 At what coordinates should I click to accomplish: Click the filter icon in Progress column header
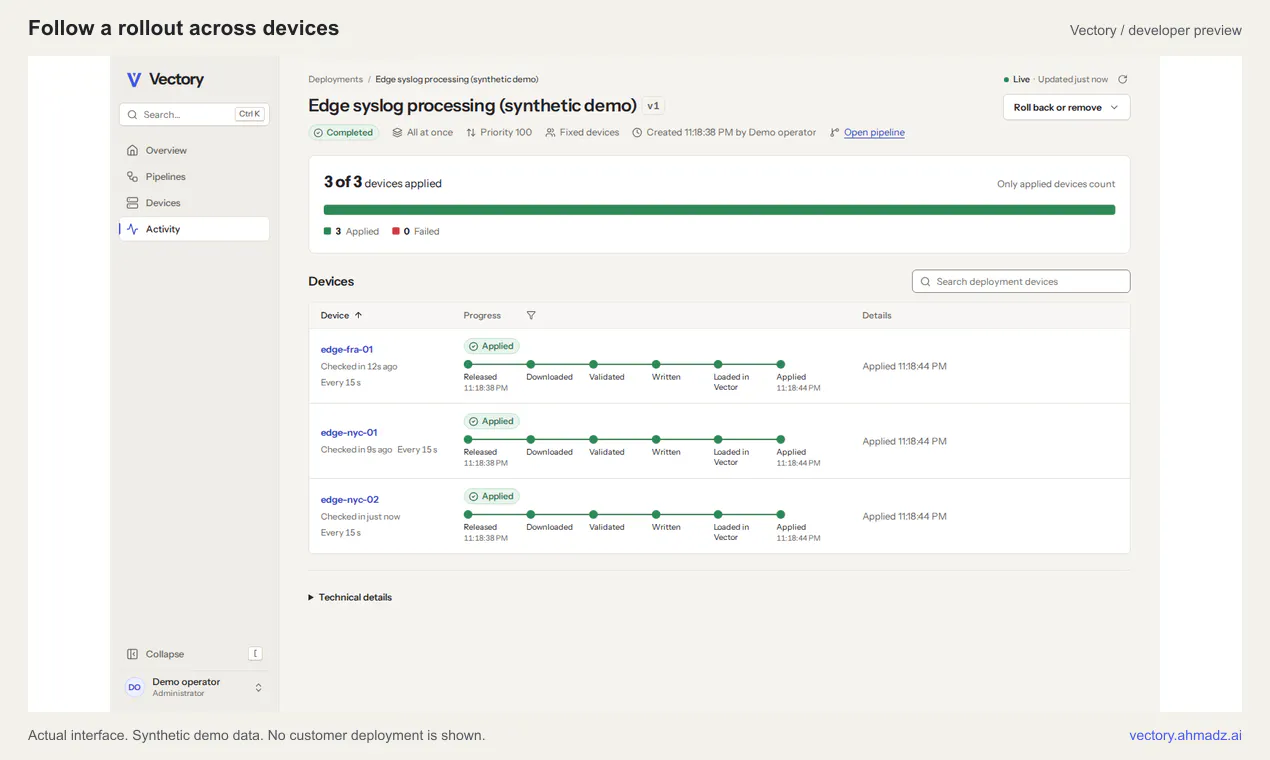pyautogui.click(x=531, y=315)
